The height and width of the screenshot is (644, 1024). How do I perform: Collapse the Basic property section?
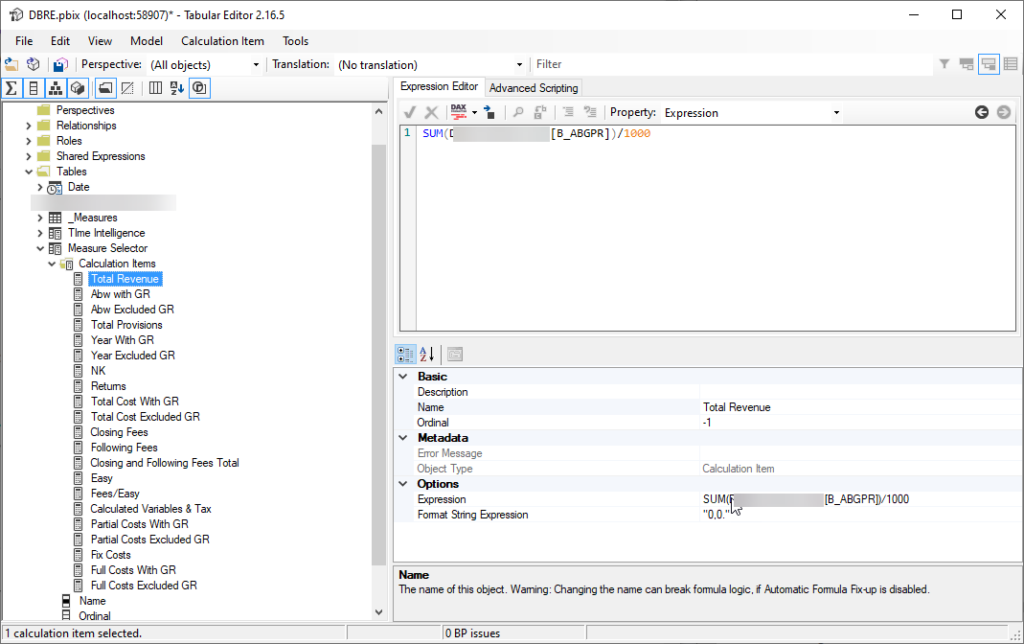(404, 377)
